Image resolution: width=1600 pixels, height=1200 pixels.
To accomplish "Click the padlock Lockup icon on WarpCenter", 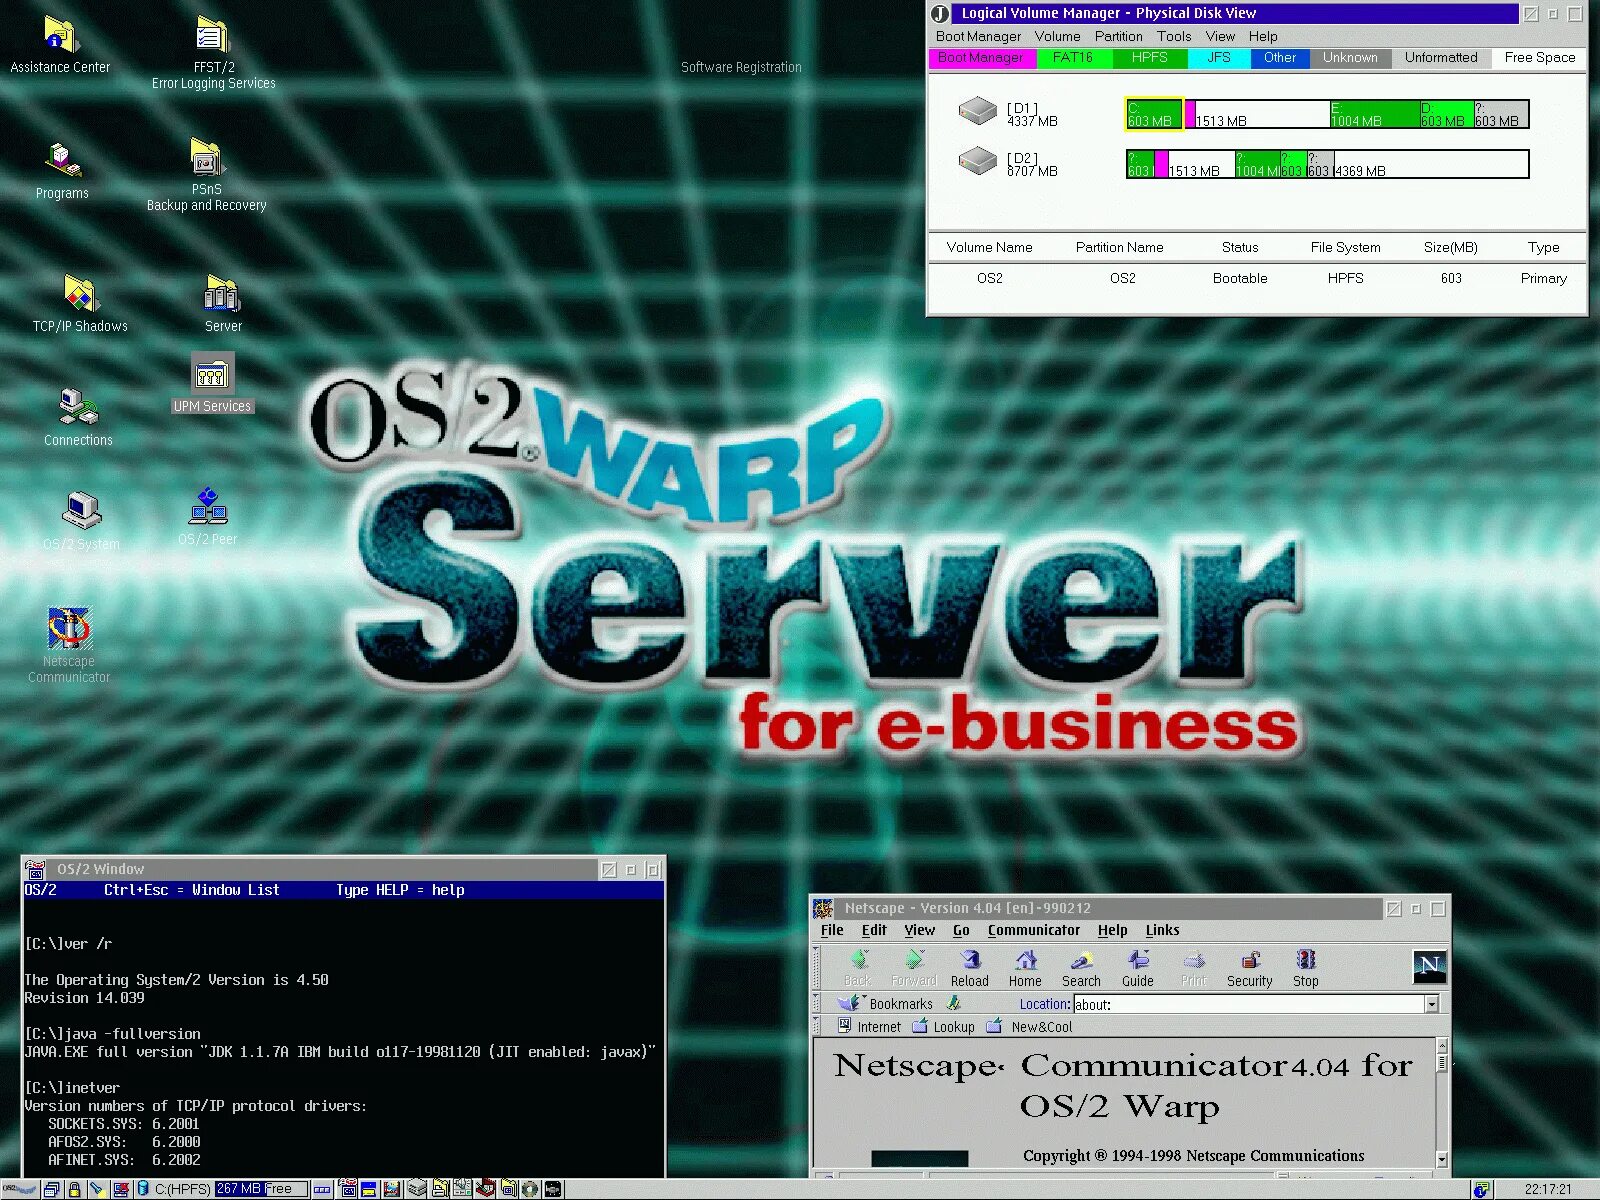I will 74,1189.
